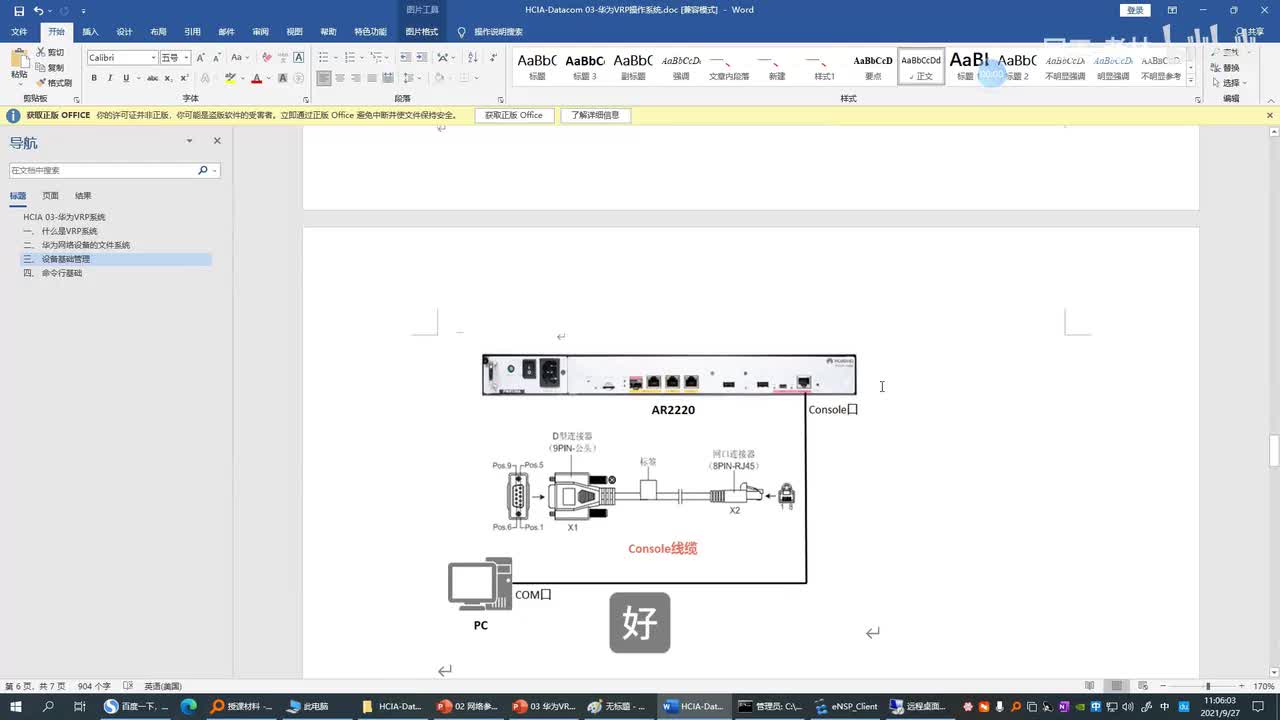
Task: Go to heading 什么是VRP系统
Action: click(69, 231)
